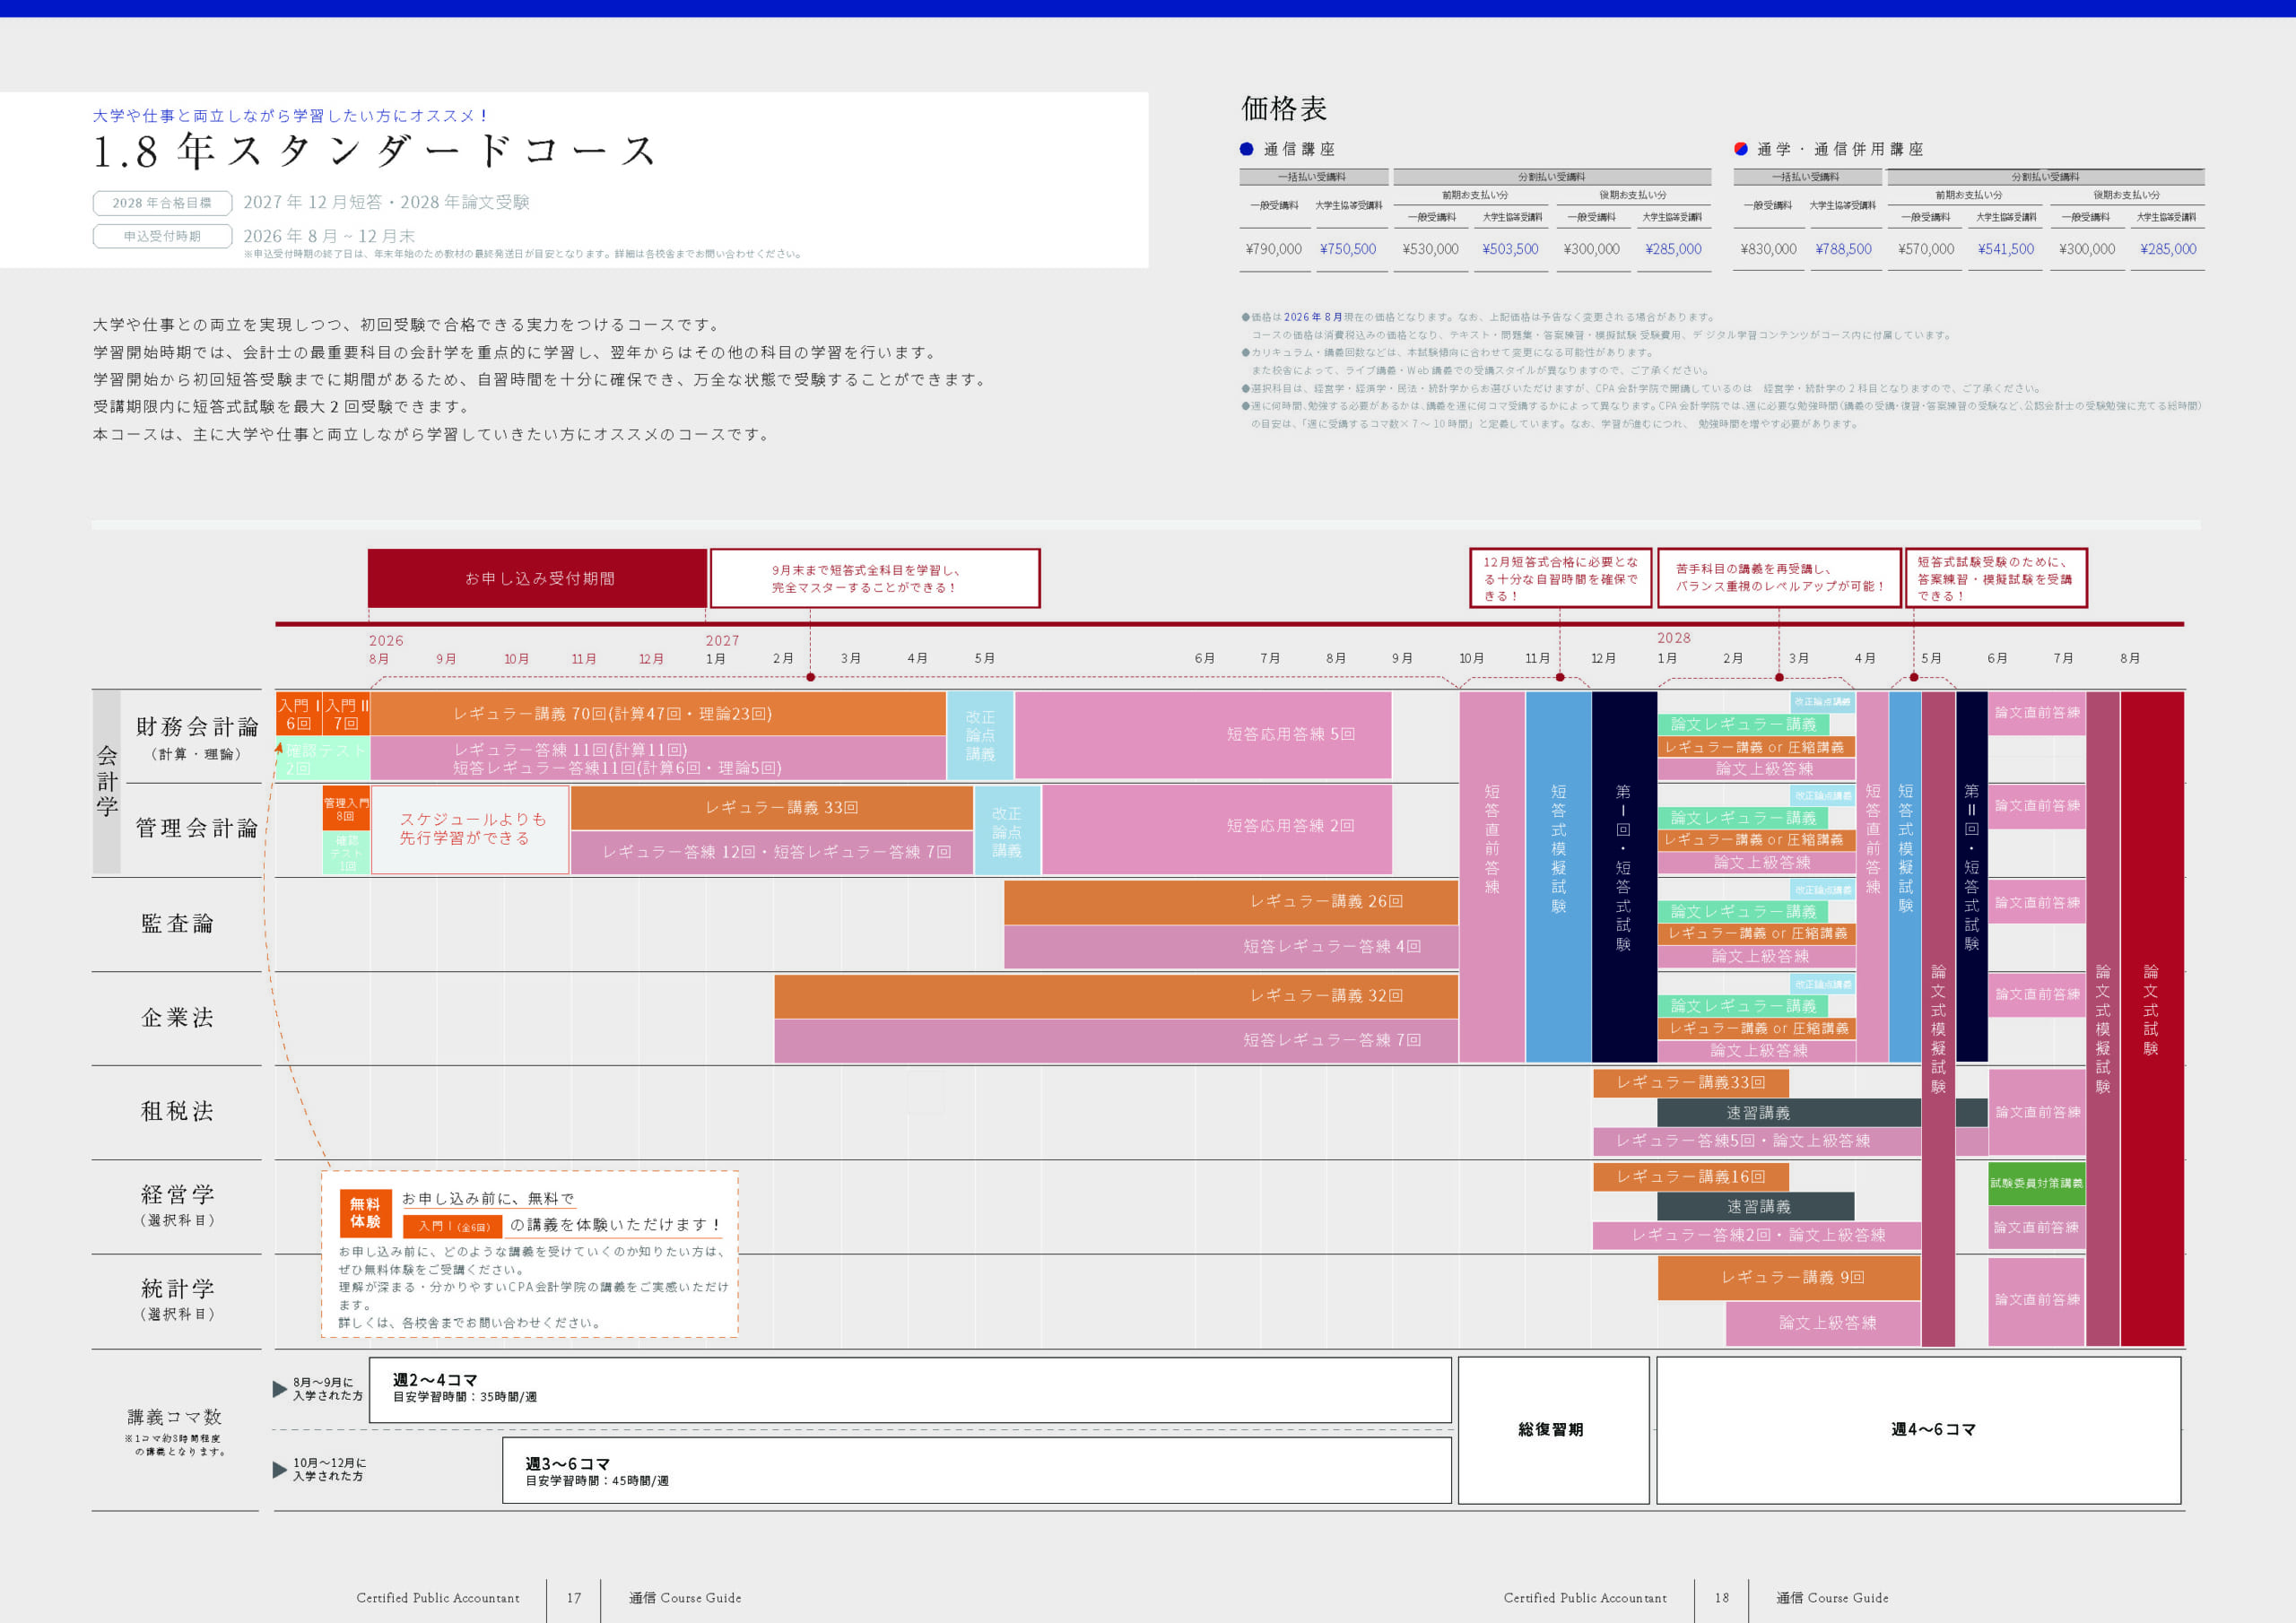This screenshot has width=2296, height=1623.
Task: Click the 週3〜6コマ label
Action: point(568,1464)
